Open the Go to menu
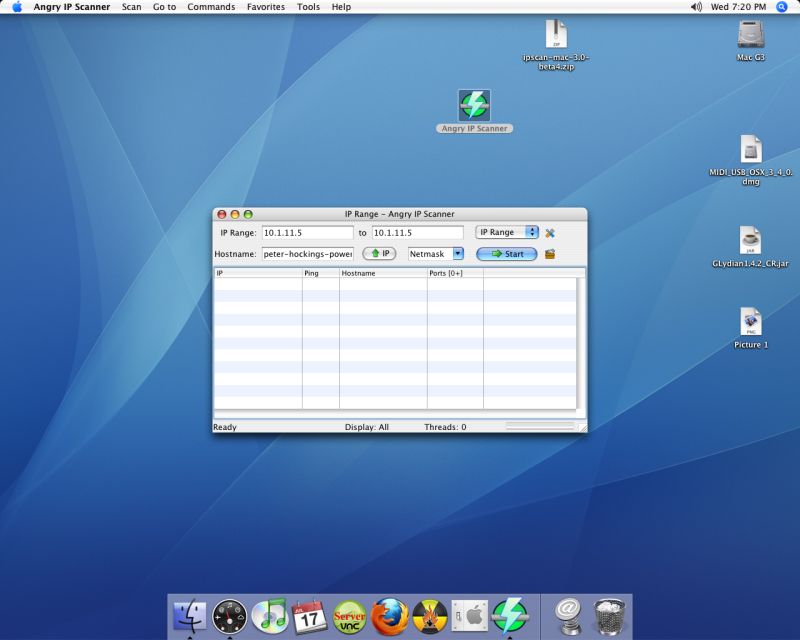 pyautogui.click(x=164, y=7)
